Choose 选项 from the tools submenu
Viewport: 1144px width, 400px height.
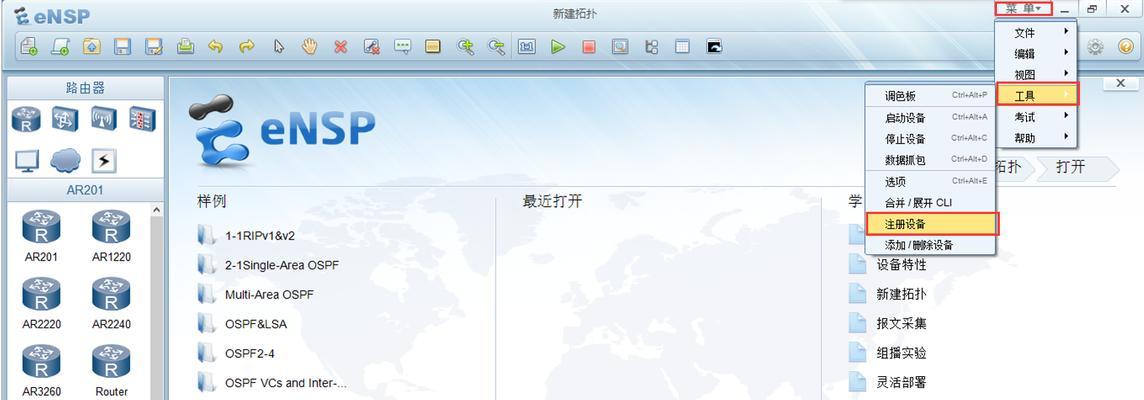(930, 182)
